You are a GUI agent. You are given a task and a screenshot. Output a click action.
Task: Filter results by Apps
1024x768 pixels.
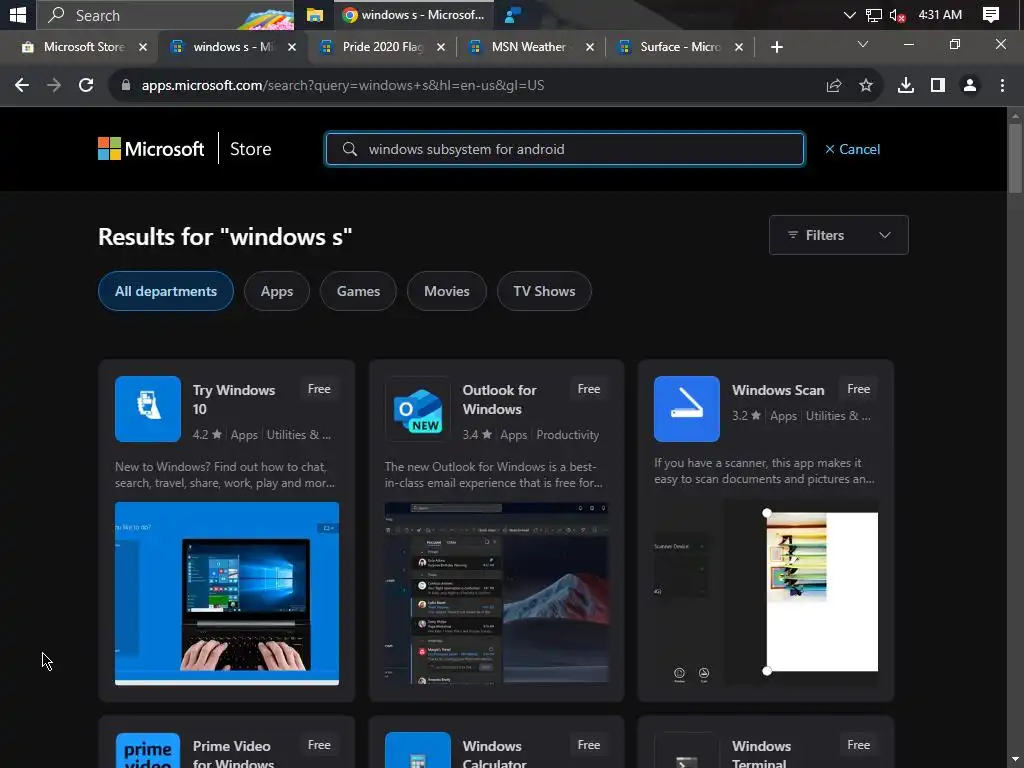point(277,291)
